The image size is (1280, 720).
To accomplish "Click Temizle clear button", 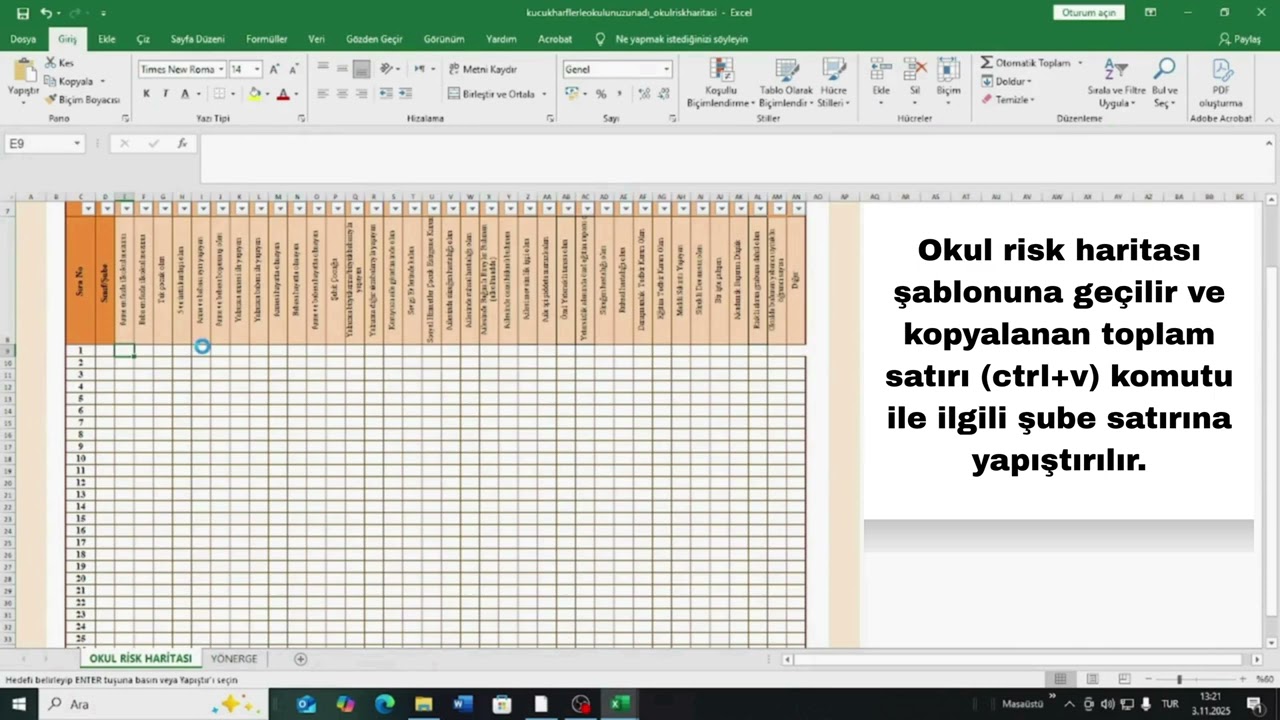I will click(x=1008, y=99).
